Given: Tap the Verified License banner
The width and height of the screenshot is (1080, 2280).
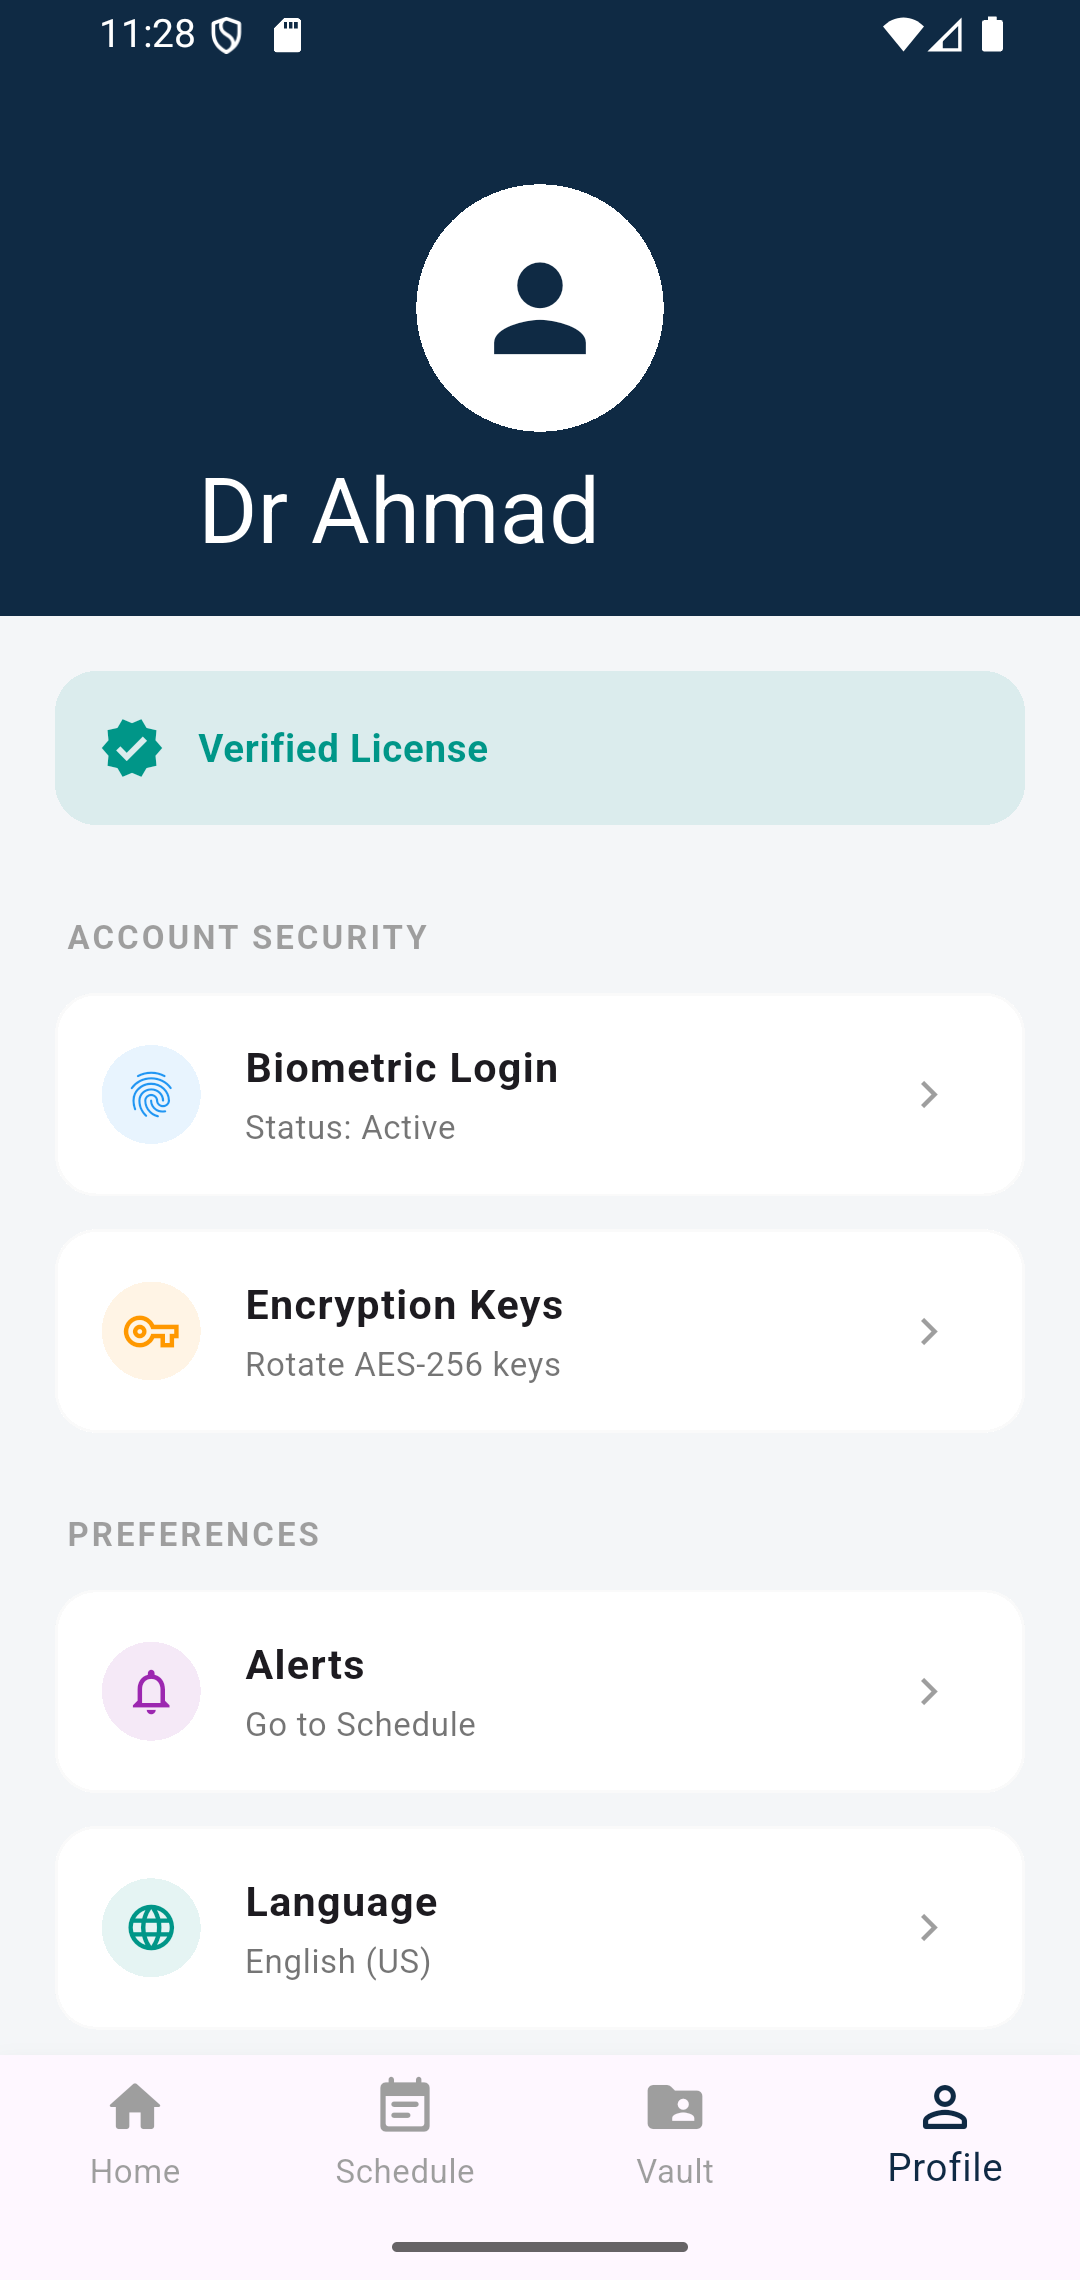Looking at the screenshot, I should (540, 748).
